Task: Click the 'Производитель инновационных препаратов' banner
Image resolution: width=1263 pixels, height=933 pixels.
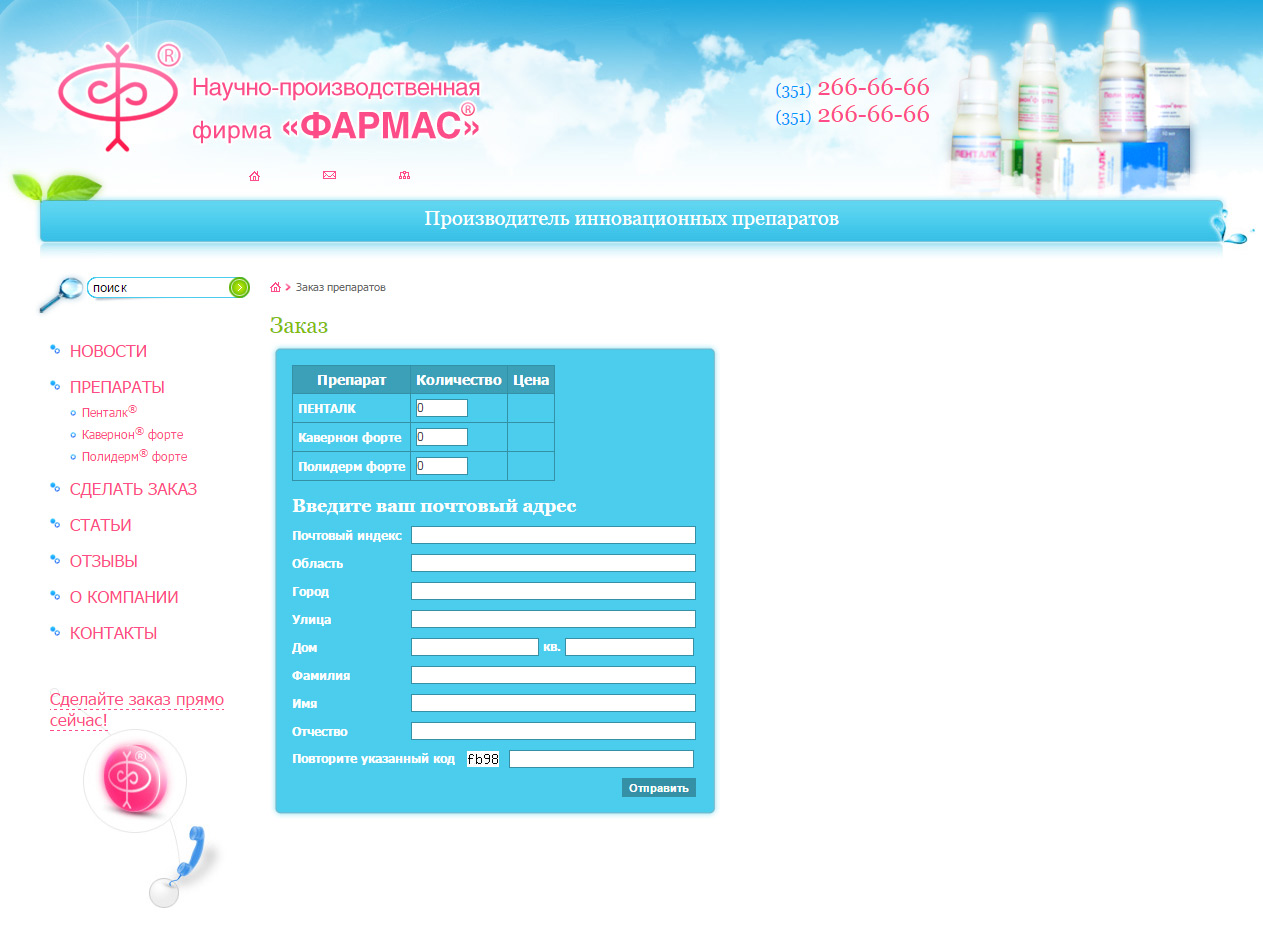Action: click(x=631, y=219)
